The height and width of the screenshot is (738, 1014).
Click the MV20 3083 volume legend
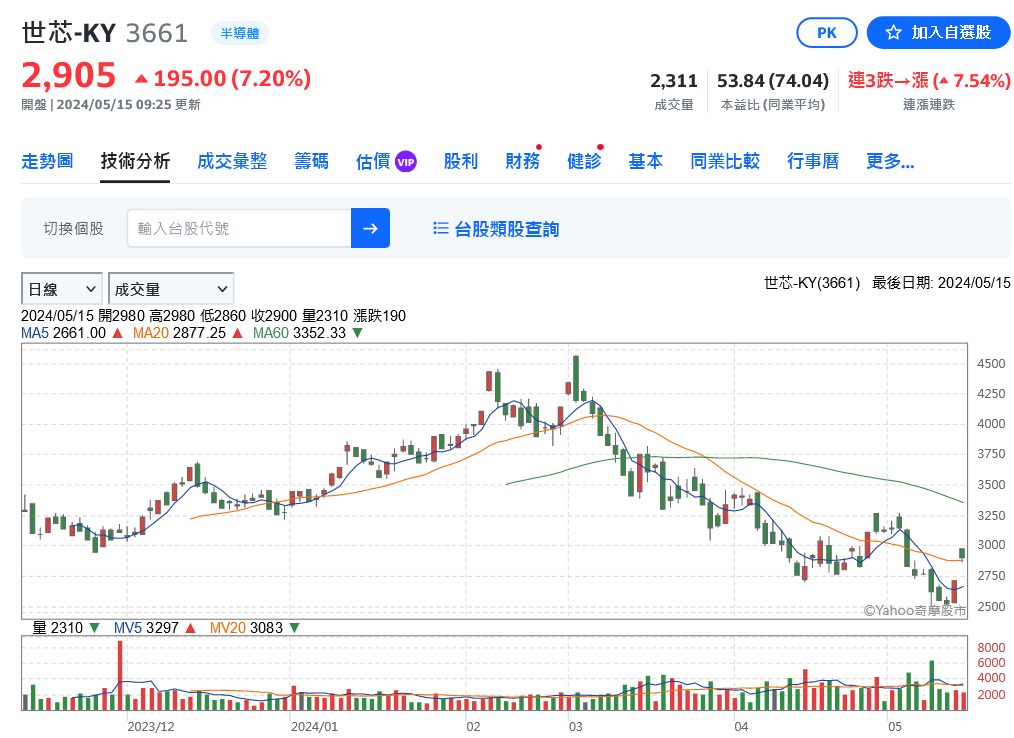246,627
